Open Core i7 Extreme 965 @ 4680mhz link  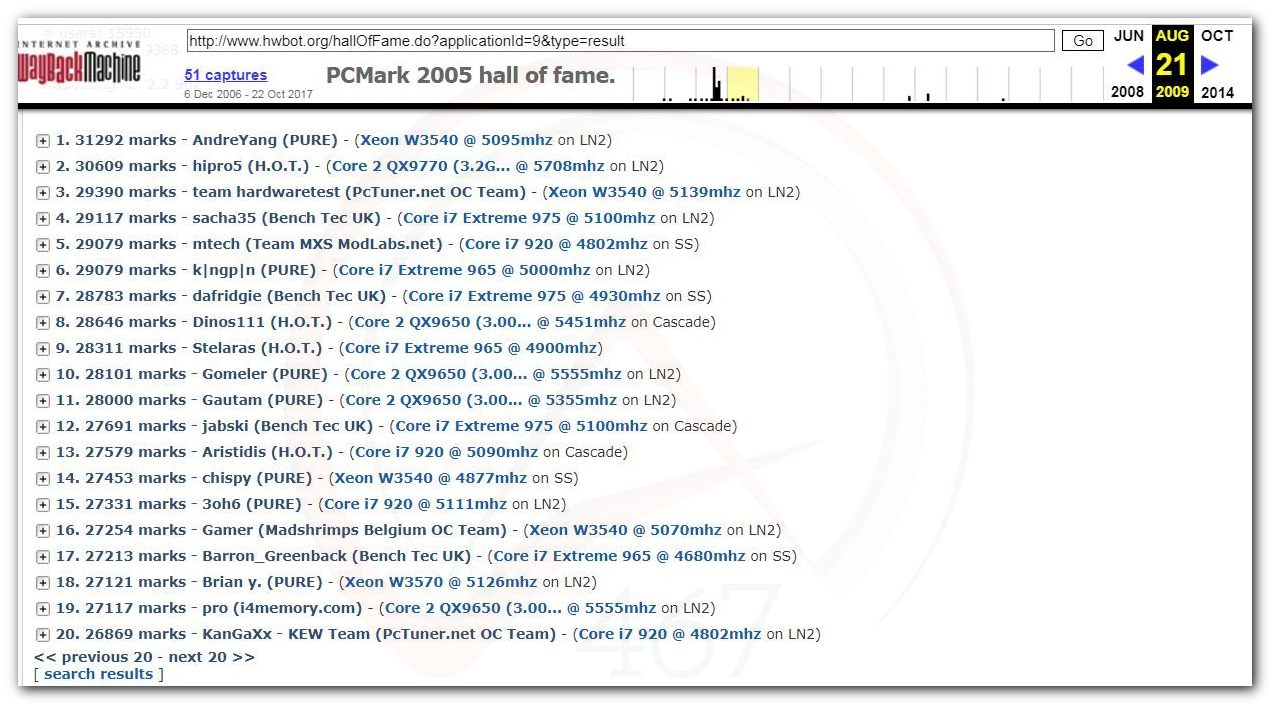click(619, 556)
